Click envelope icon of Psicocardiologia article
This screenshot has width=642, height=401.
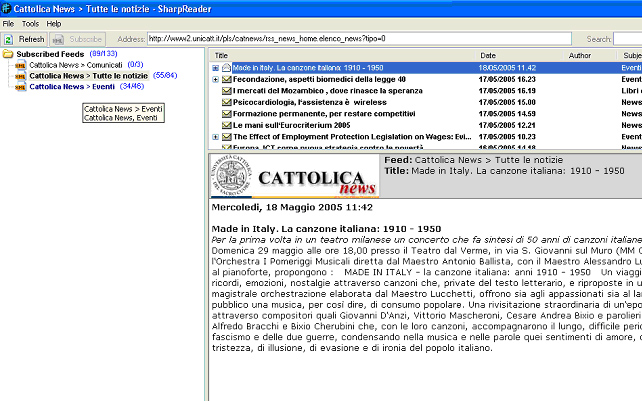226,101
